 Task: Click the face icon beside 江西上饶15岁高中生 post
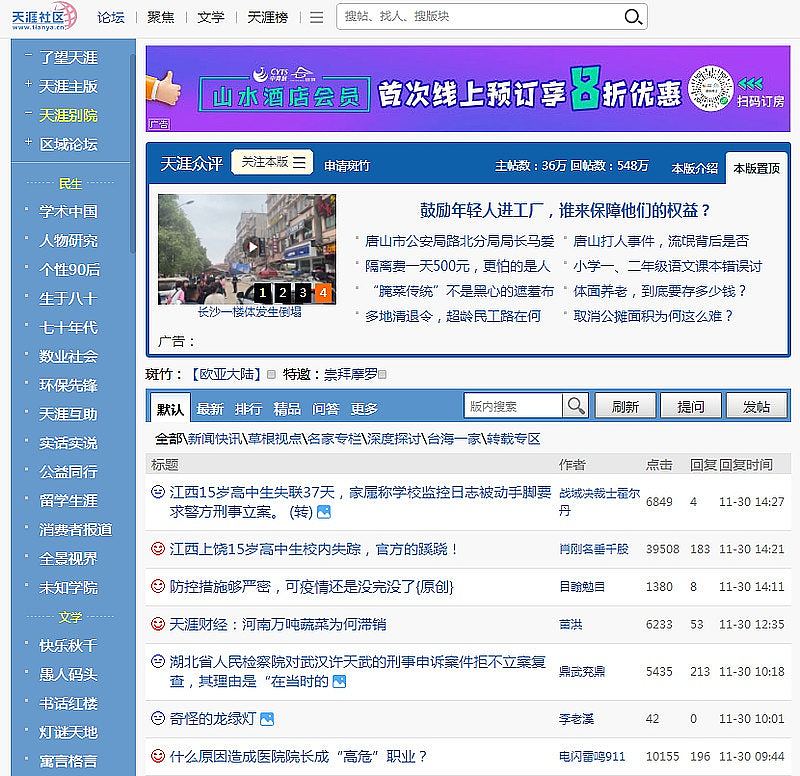point(158,549)
